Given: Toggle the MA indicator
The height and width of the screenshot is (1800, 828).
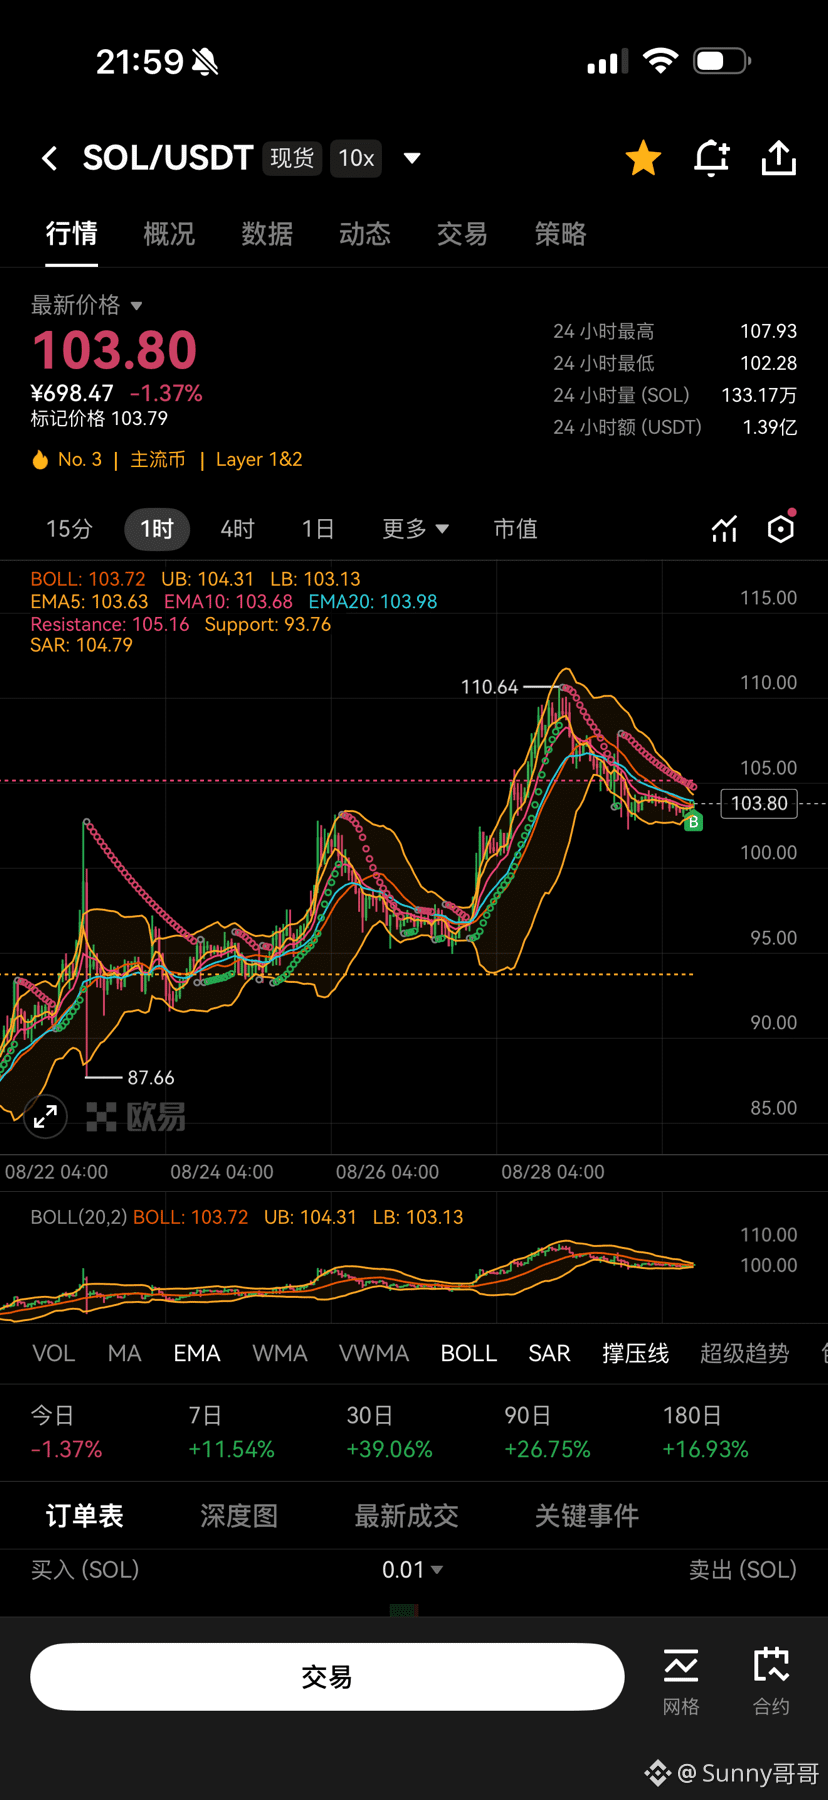Looking at the screenshot, I should click(x=124, y=1354).
